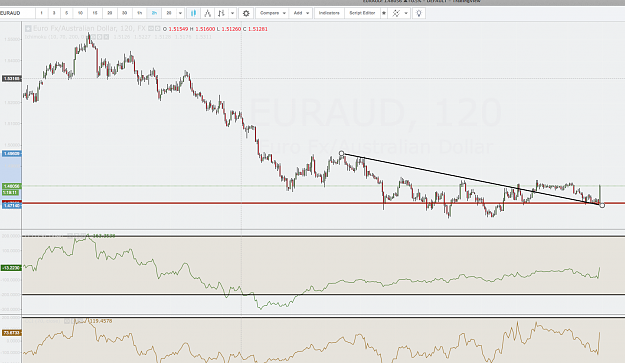This screenshot has width=625, height=363.
Task: Click the green -13.2230 indicator value label
Action: pyautogui.click(x=11, y=268)
